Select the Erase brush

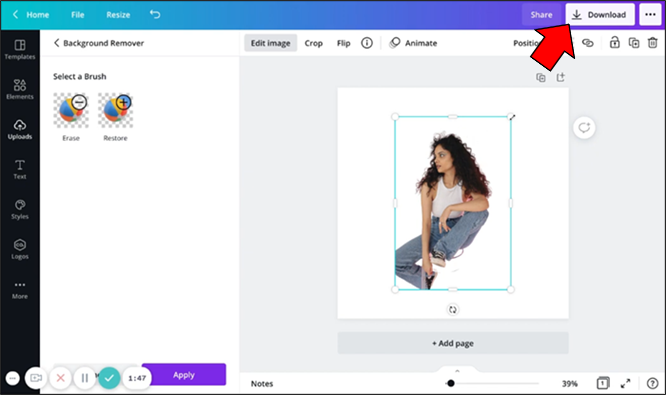[x=71, y=111]
